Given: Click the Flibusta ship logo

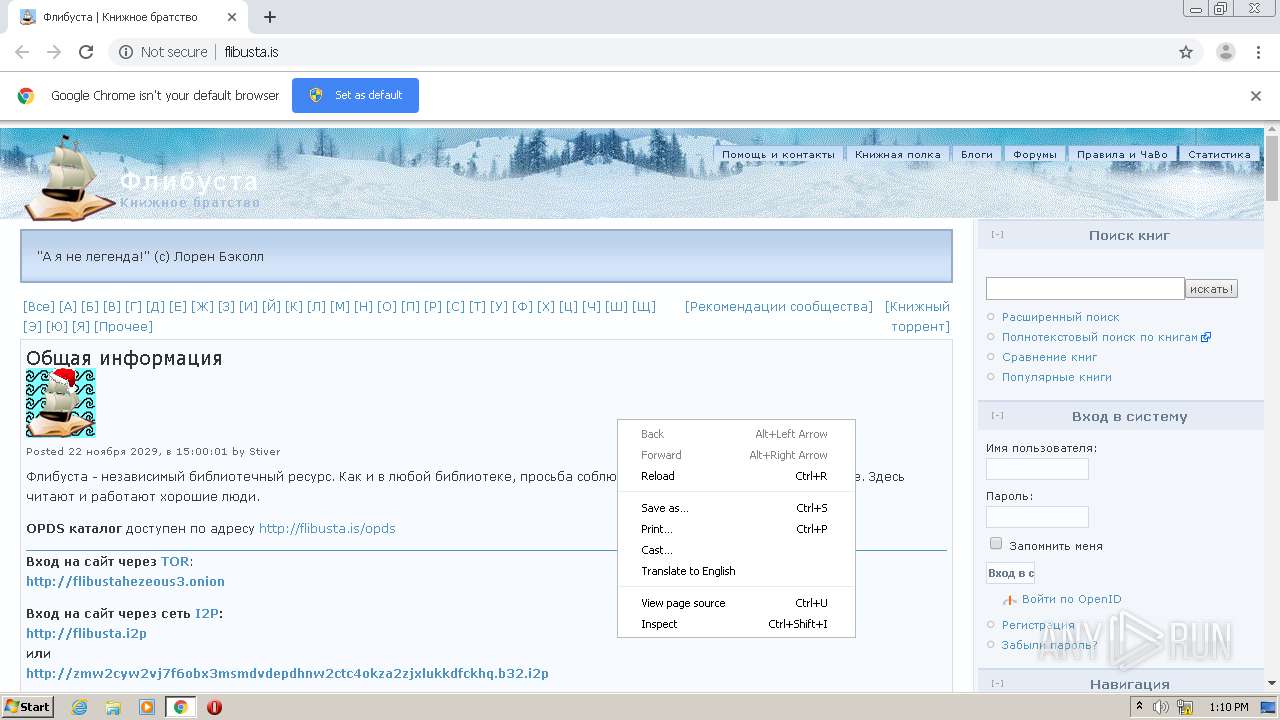Looking at the screenshot, I should (x=69, y=176).
